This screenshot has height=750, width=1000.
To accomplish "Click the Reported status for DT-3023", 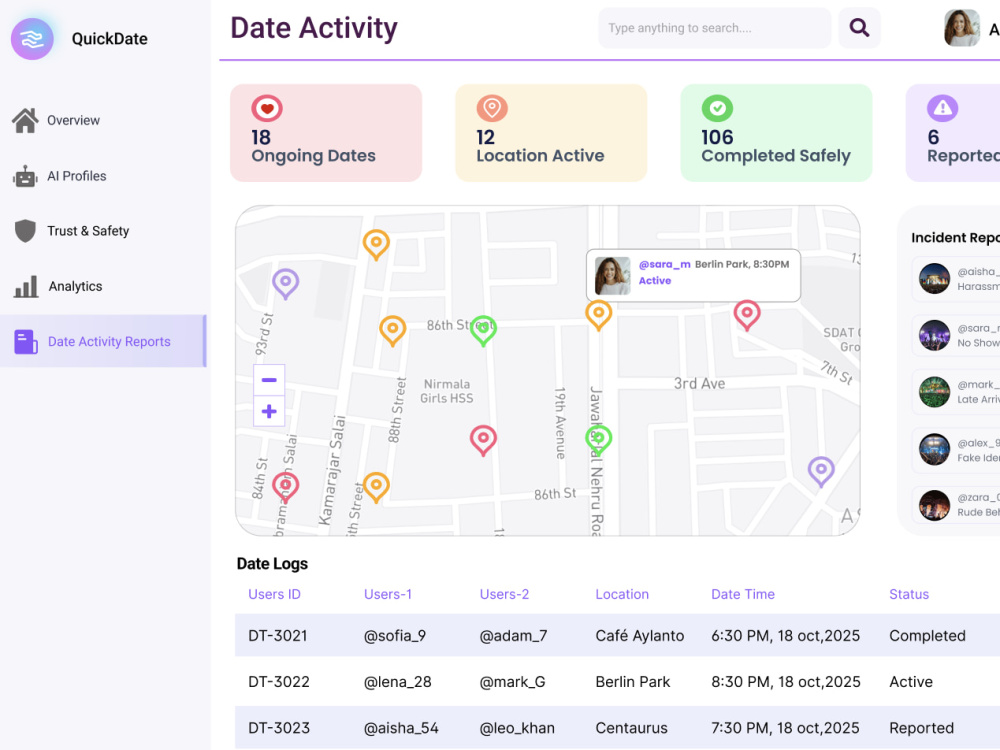I will [922, 728].
